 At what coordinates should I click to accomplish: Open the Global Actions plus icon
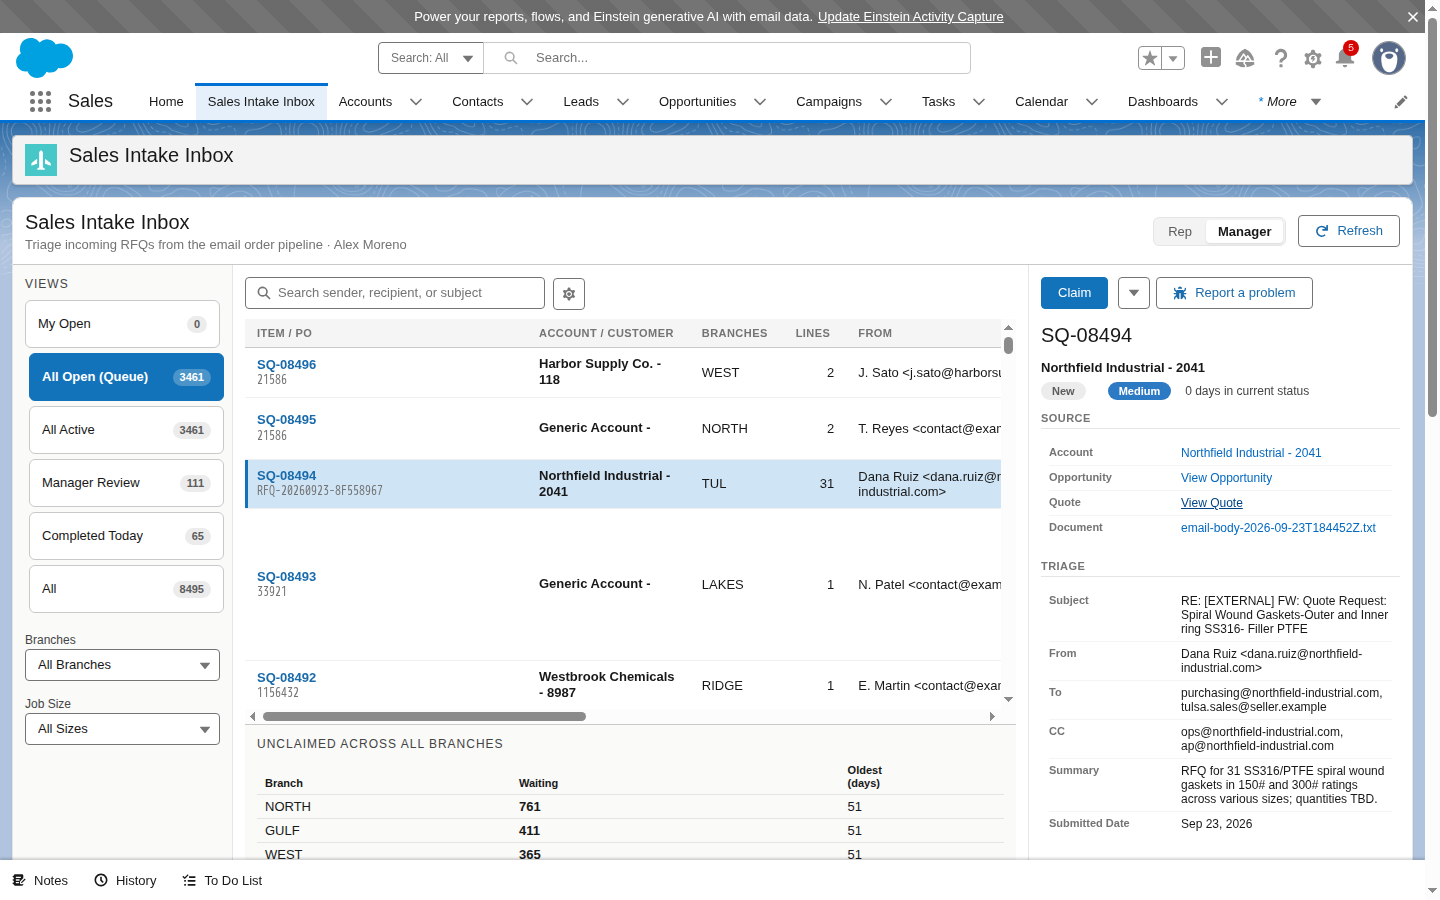tap(1211, 57)
